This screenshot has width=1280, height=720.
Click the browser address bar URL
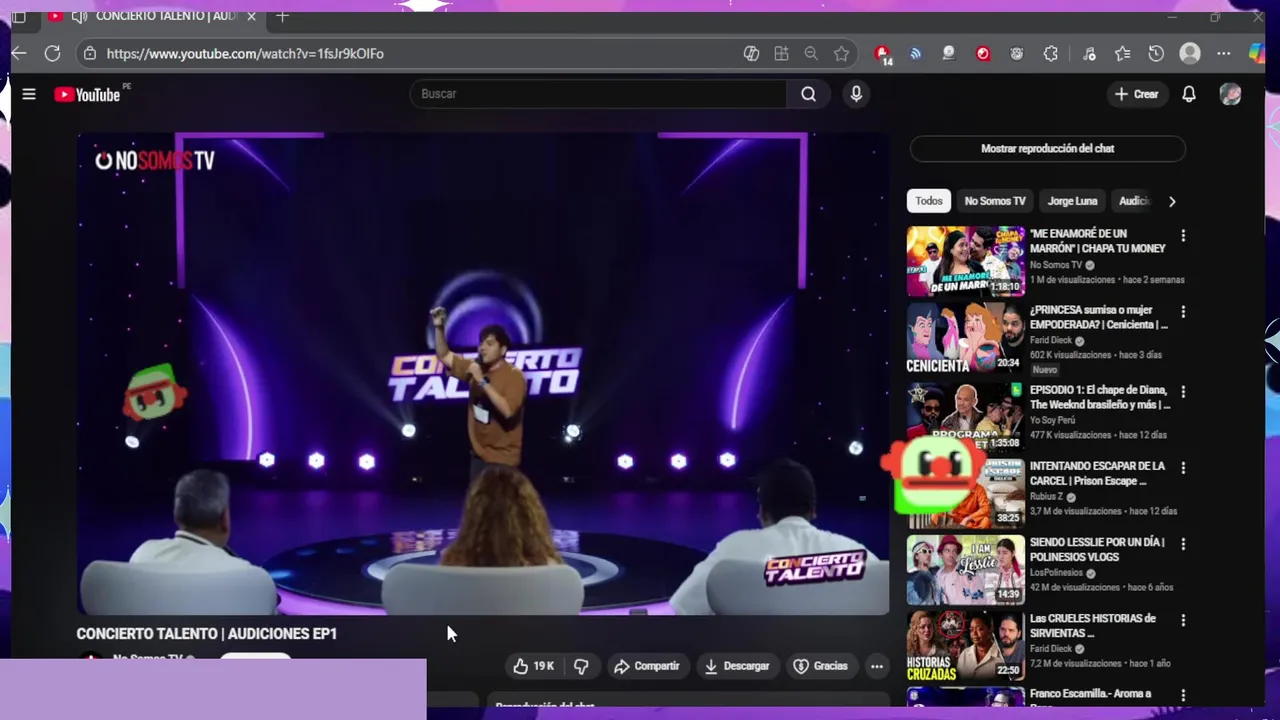pos(245,54)
